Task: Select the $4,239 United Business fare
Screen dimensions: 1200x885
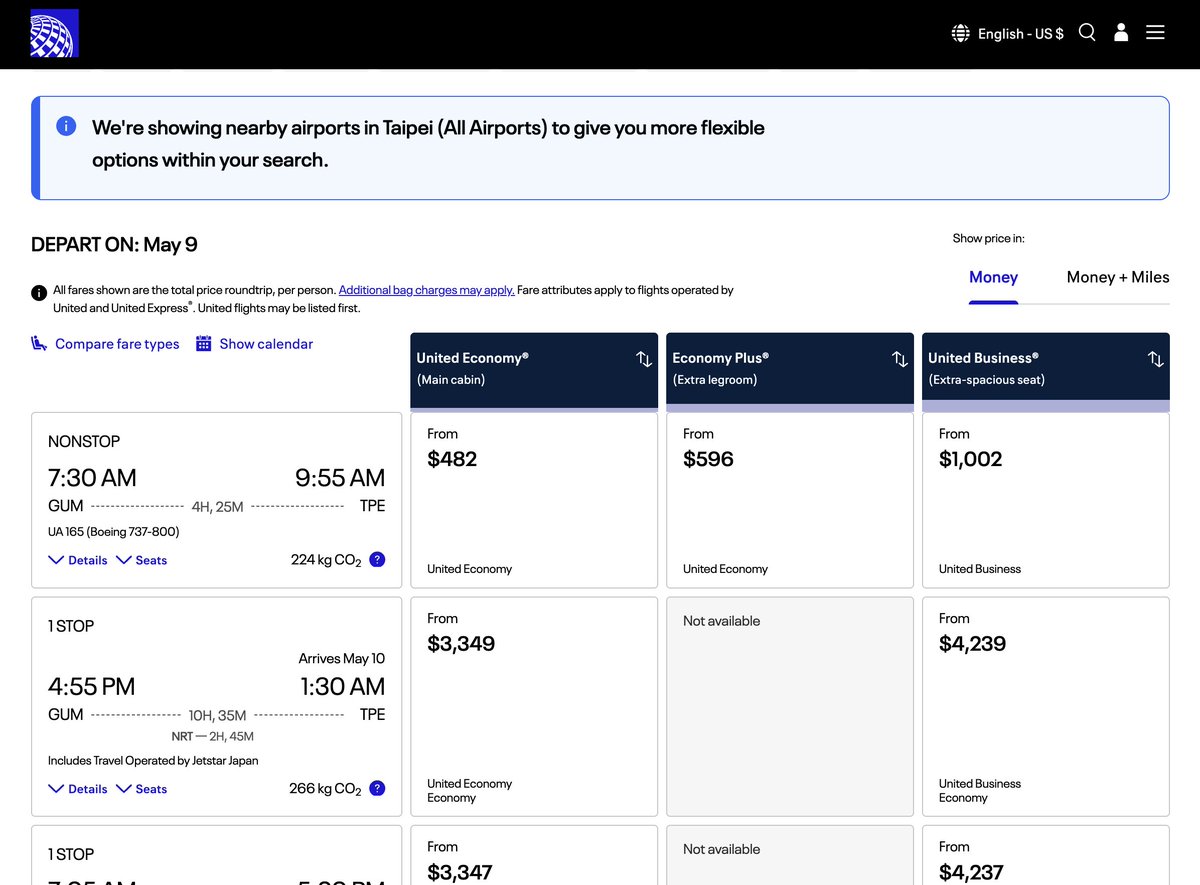Action: pos(1046,707)
